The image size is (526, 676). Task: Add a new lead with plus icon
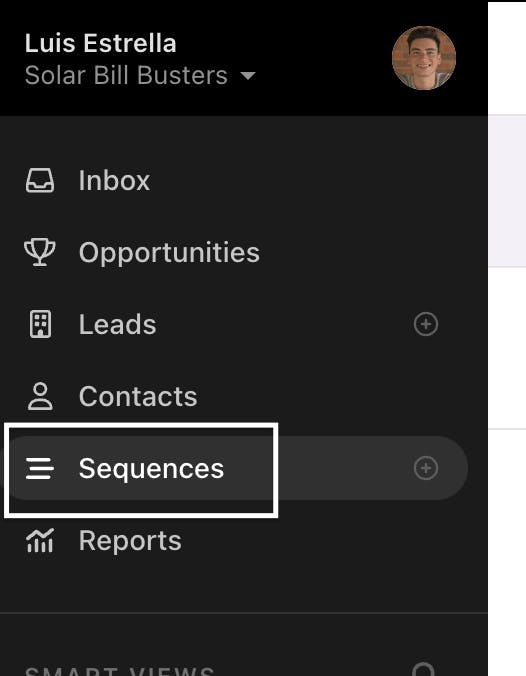pos(426,324)
